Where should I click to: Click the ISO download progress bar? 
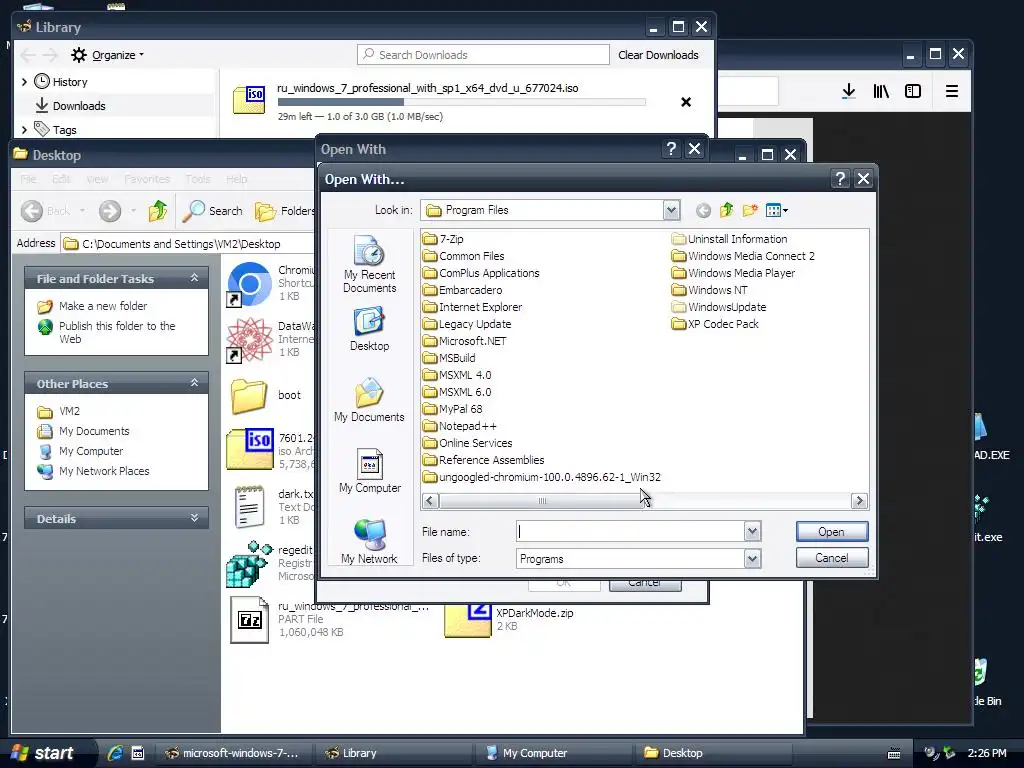coord(462,102)
